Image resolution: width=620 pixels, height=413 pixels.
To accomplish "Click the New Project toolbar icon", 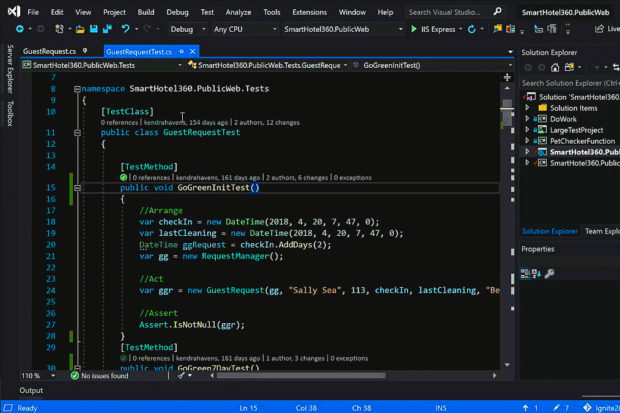I will click(59, 29).
